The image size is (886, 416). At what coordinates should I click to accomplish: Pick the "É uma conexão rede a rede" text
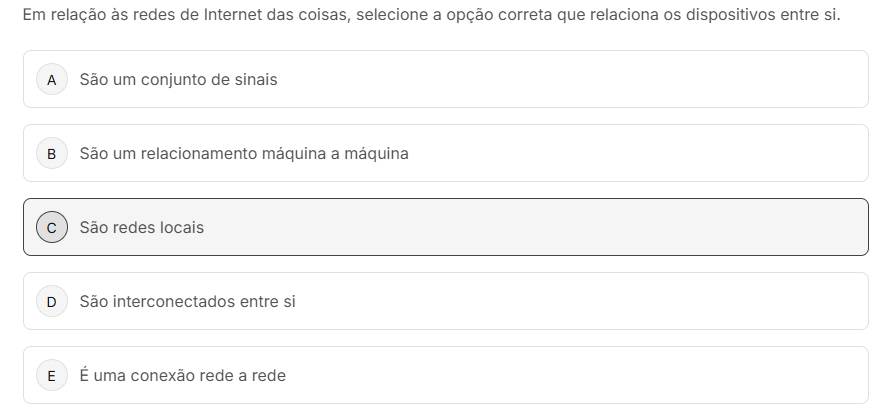pos(182,375)
